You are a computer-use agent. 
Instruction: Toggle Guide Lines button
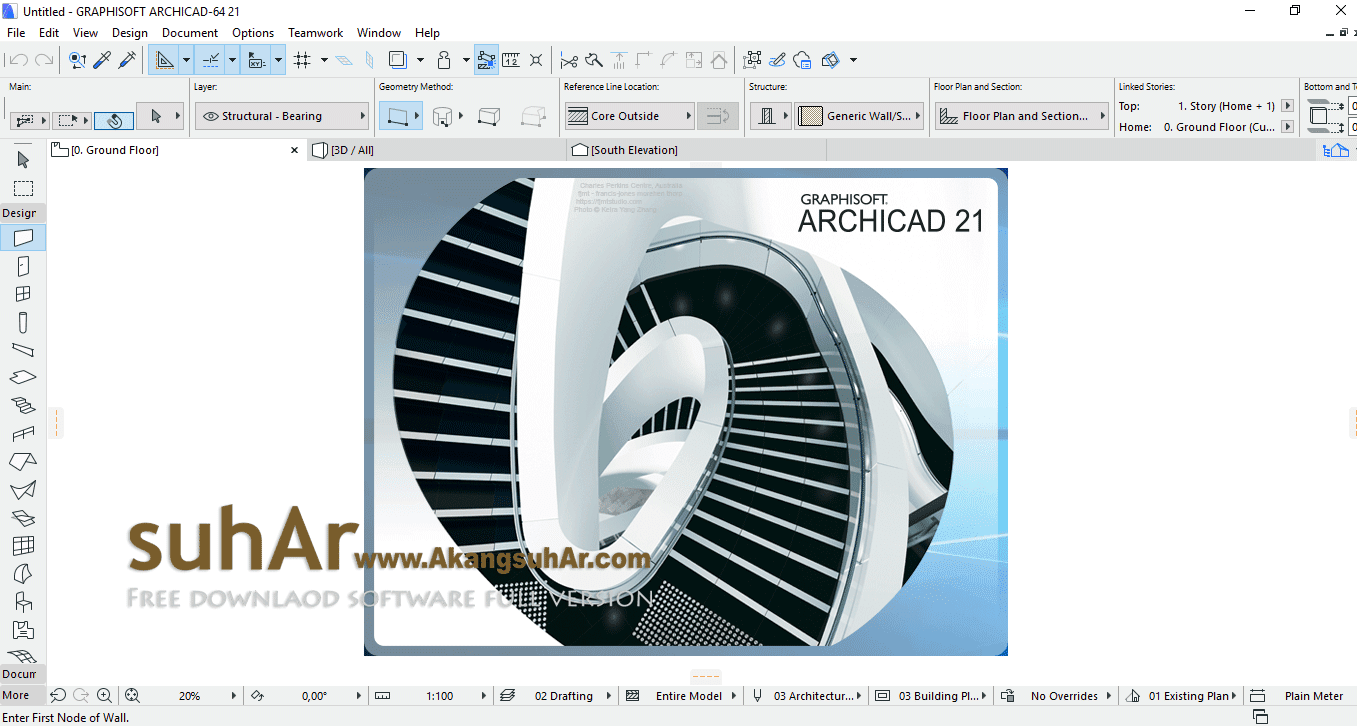point(164,60)
